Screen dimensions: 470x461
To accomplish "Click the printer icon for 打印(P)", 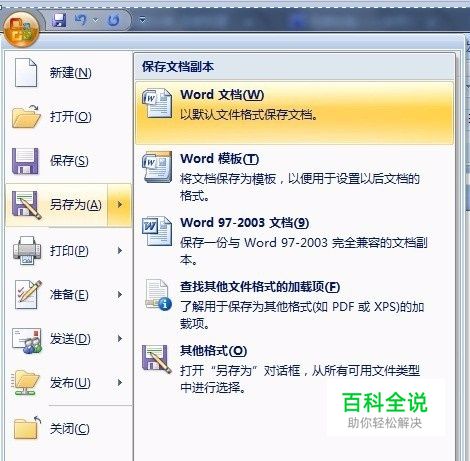I will pos(27,250).
